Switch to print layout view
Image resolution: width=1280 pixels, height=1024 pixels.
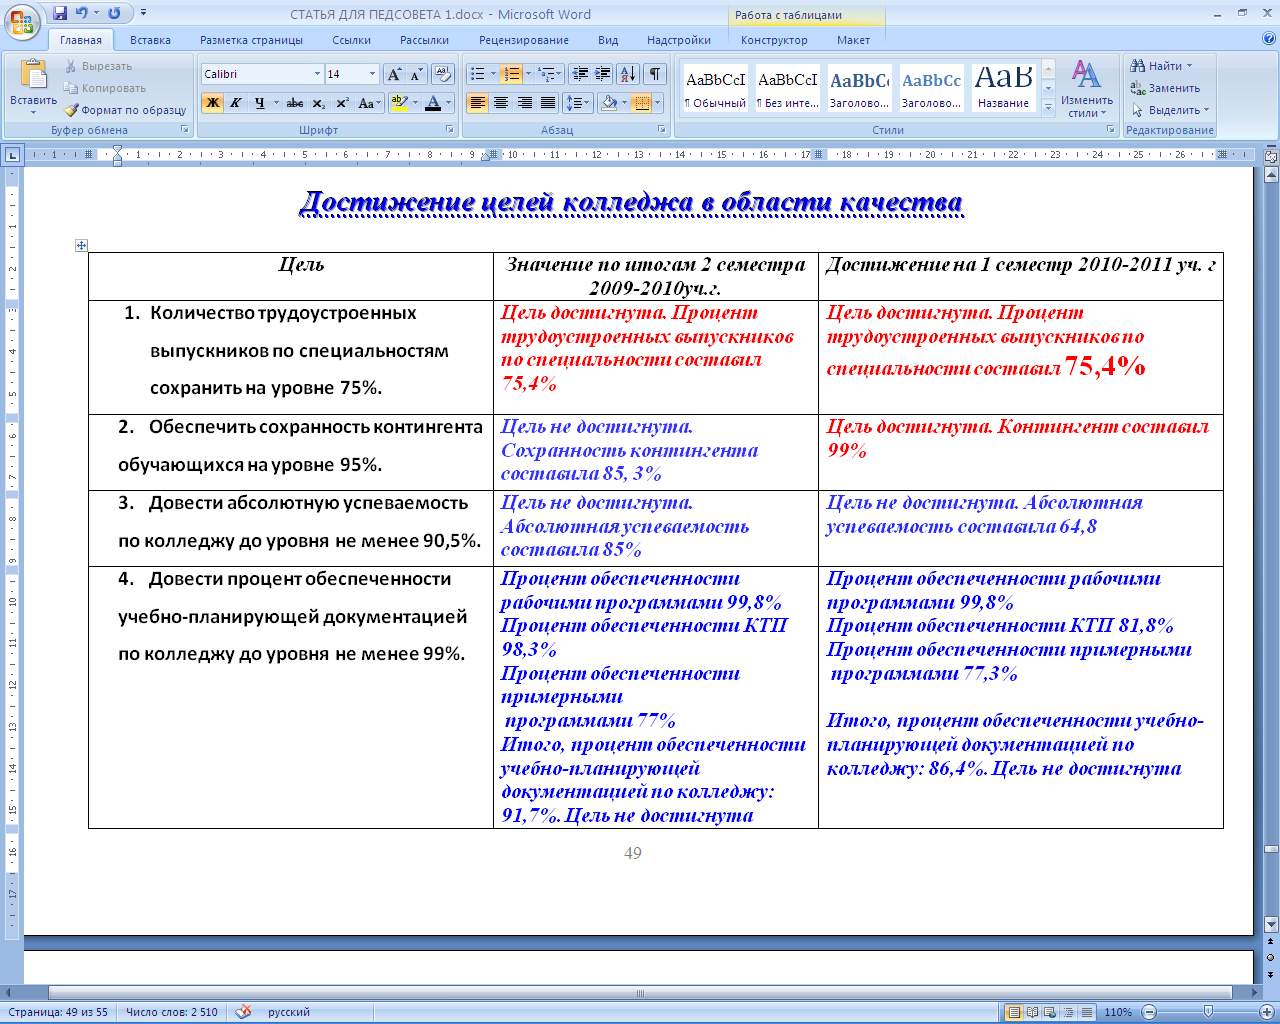[1013, 1012]
